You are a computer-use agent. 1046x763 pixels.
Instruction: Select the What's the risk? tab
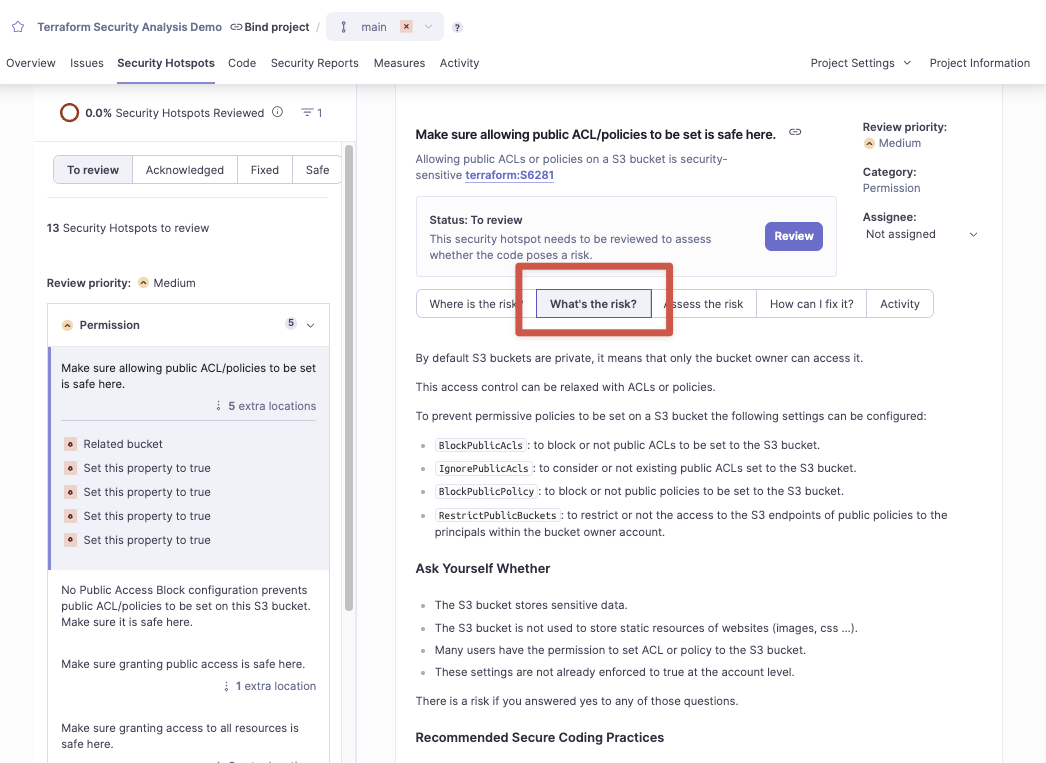click(594, 304)
